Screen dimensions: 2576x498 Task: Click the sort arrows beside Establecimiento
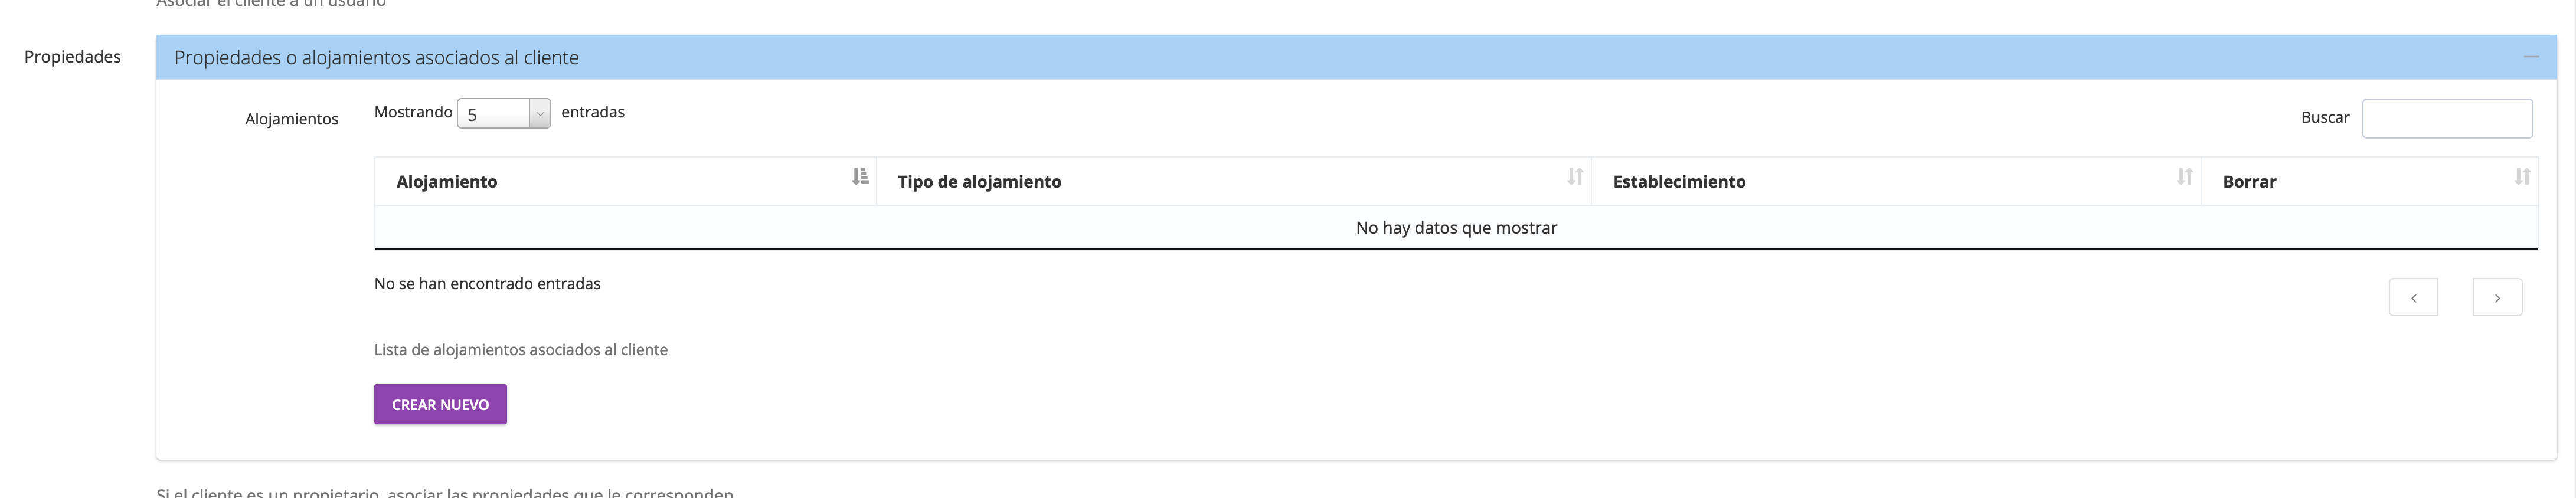point(2184,177)
